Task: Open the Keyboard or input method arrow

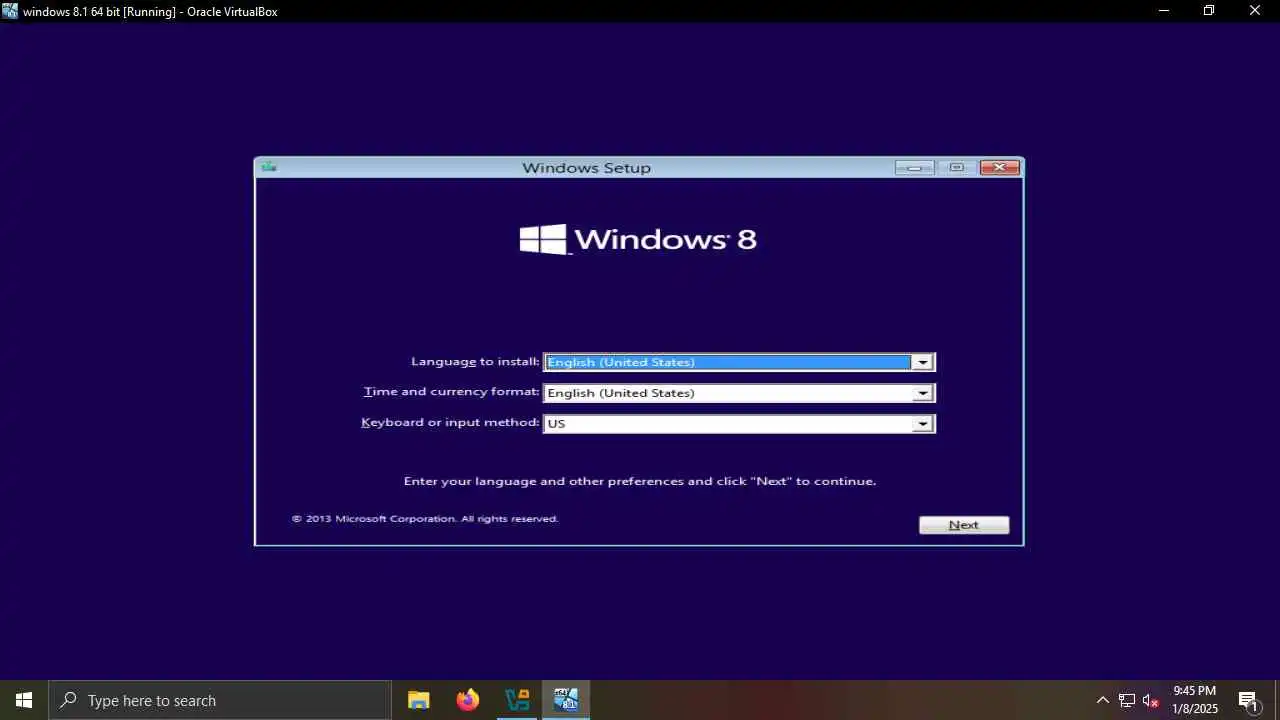Action: pos(922,424)
